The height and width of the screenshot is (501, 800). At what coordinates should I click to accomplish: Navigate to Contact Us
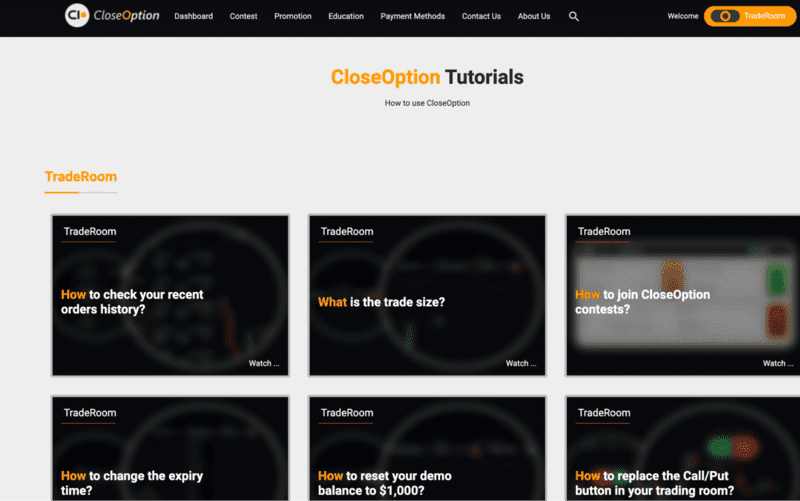click(x=481, y=16)
